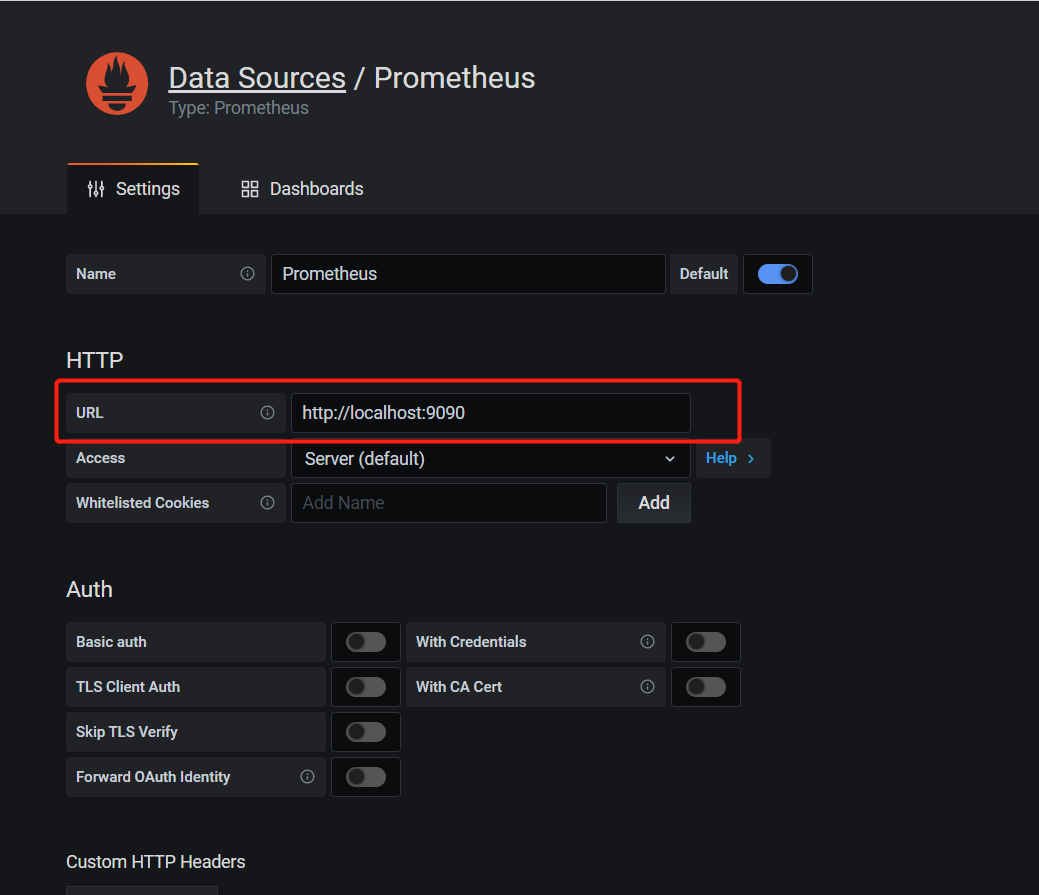1039x895 pixels.
Task: Turn on Skip TLS Verify
Action: tap(365, 732)
